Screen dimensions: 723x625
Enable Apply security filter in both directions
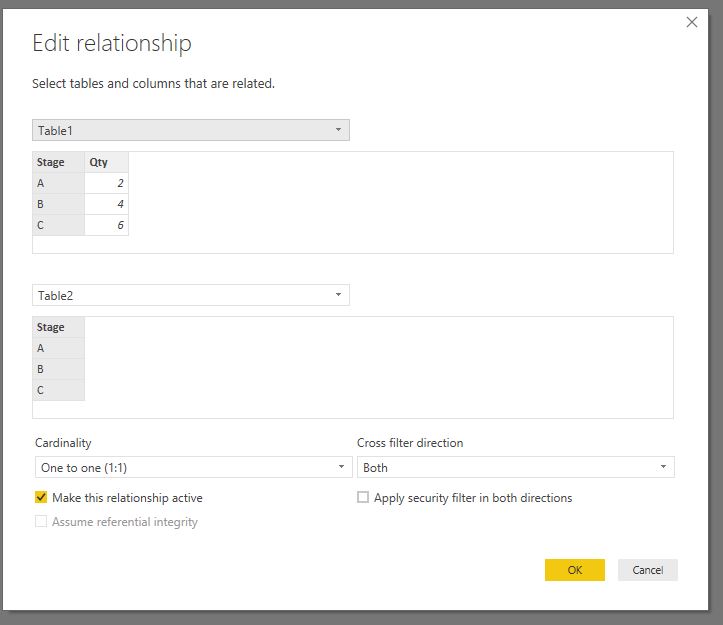(363, 497)
